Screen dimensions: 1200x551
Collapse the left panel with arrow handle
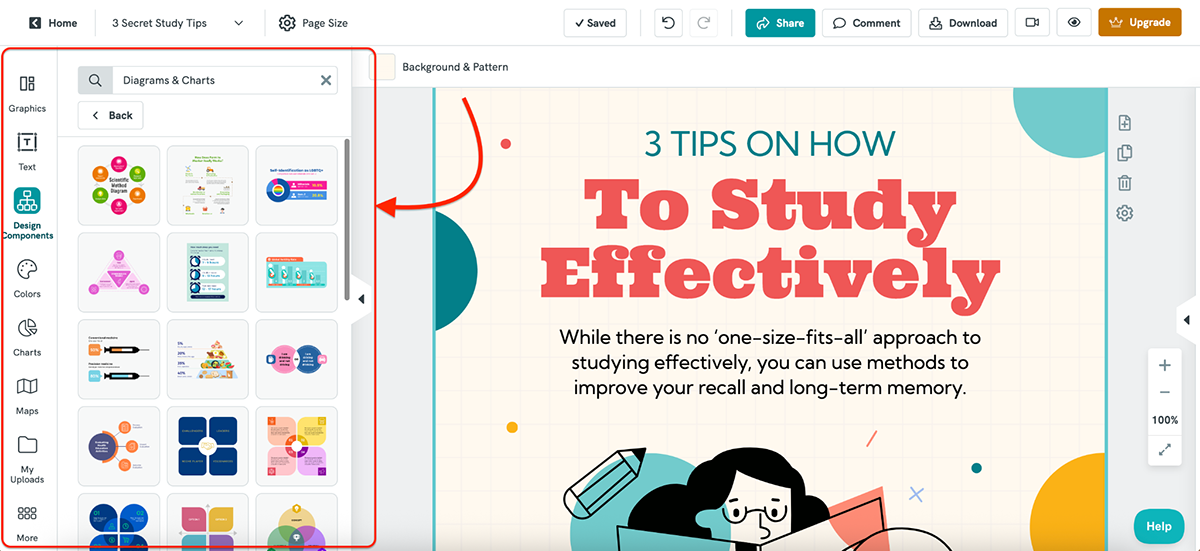coord(361,299)
